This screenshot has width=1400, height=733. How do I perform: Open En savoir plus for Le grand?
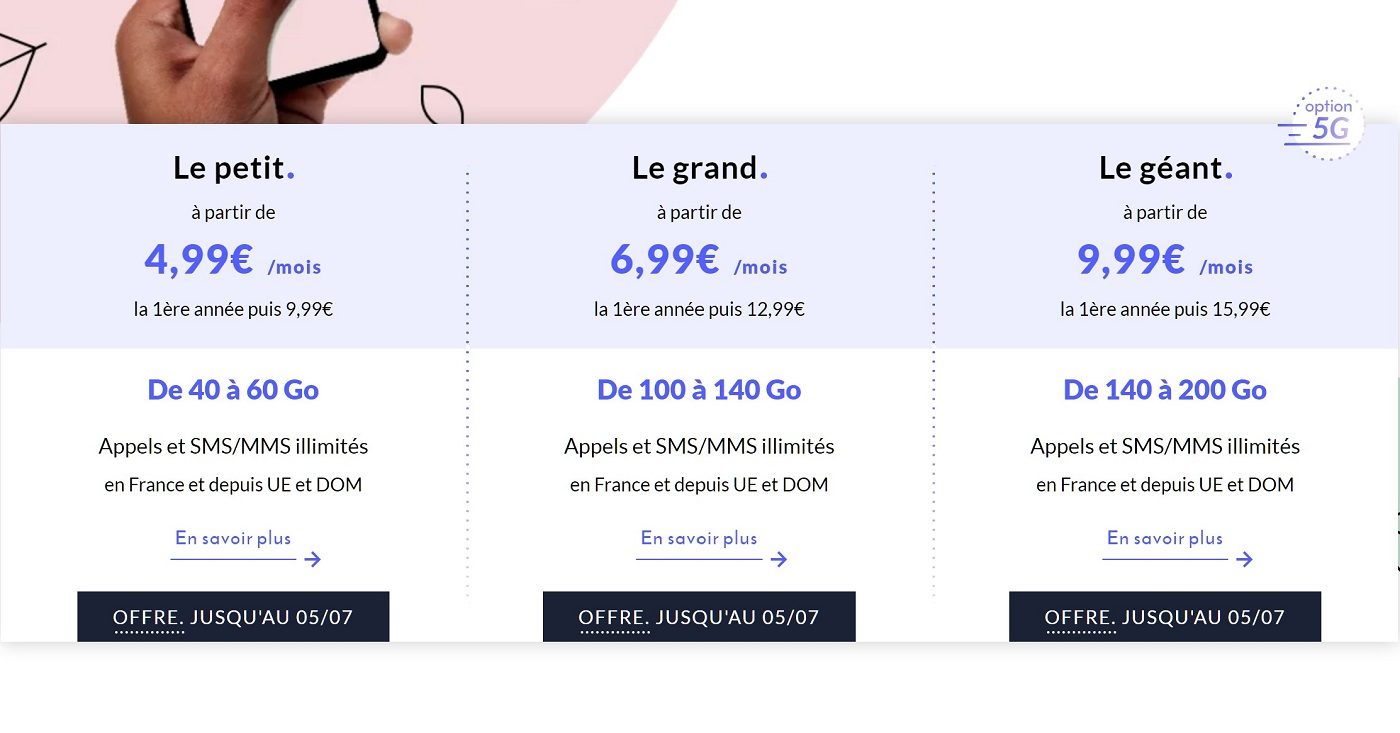tap(699, 538)
